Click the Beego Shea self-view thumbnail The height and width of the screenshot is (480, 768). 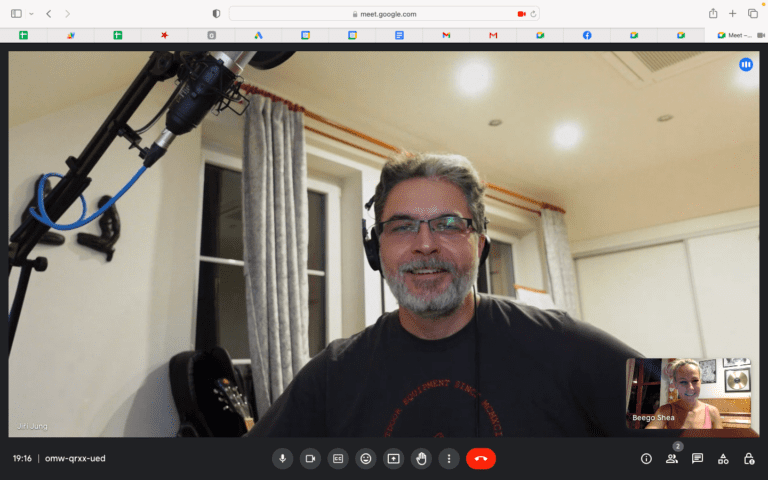[688, 393]
